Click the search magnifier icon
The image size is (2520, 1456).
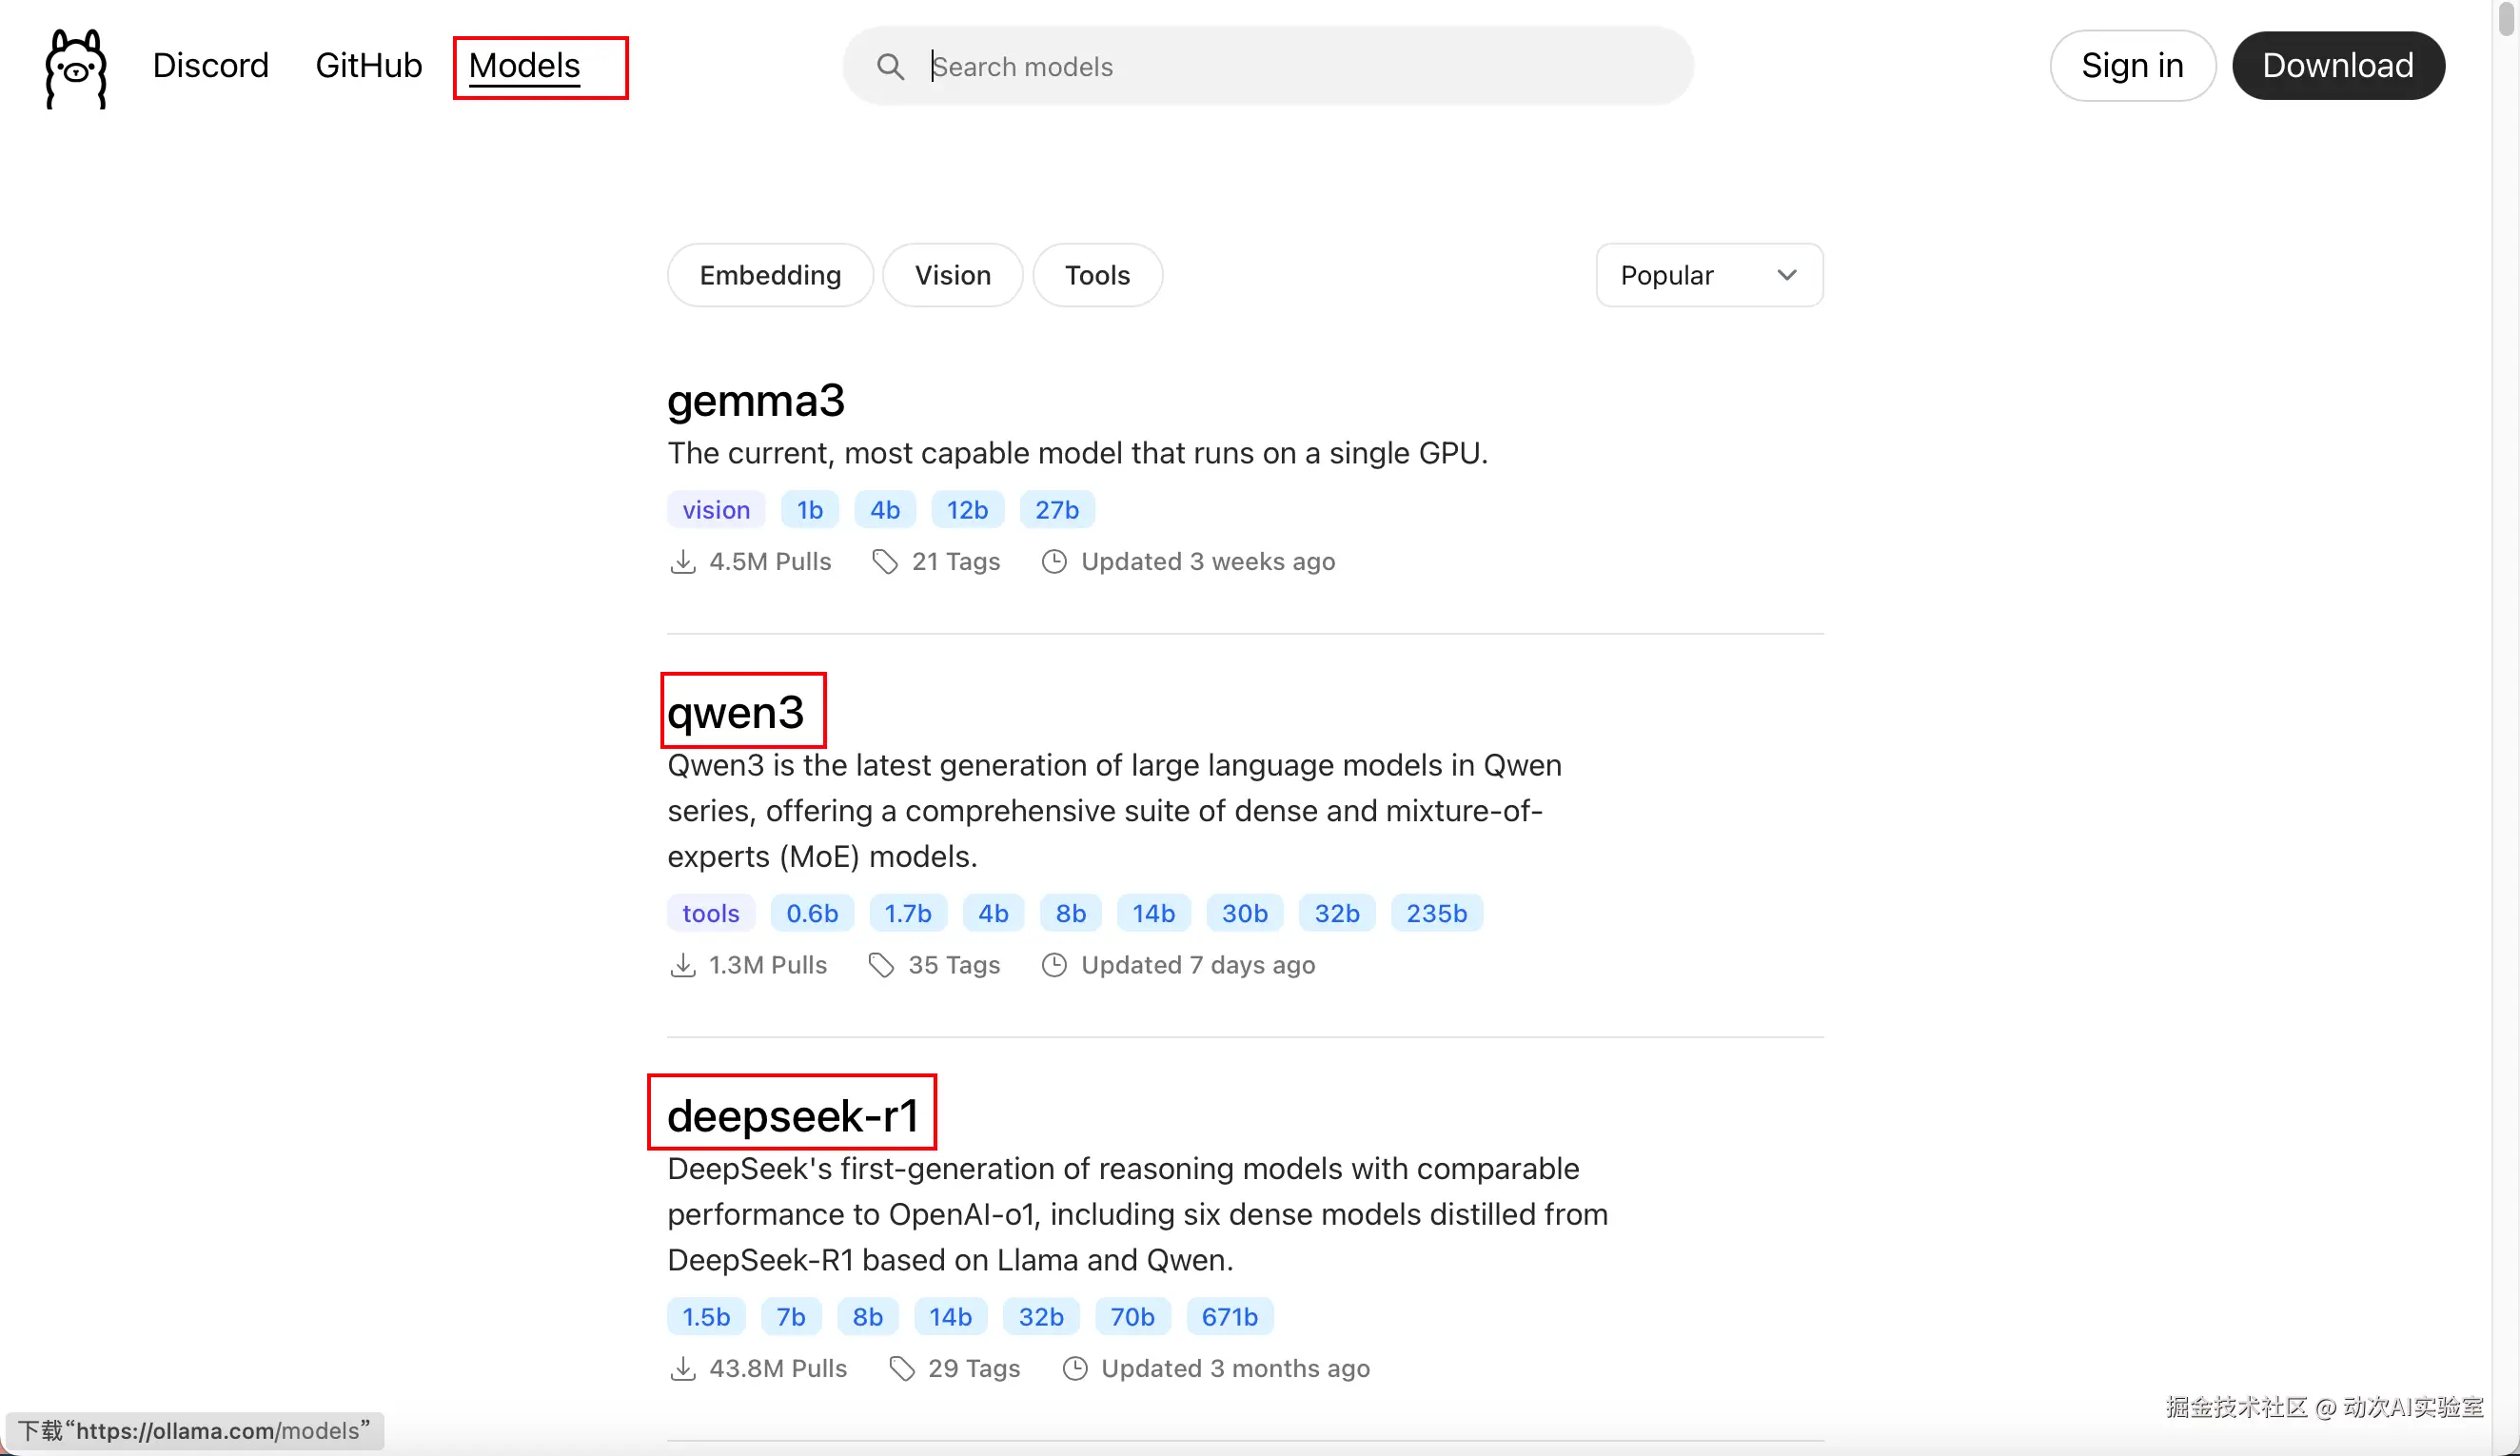click(x=889, y=66)
